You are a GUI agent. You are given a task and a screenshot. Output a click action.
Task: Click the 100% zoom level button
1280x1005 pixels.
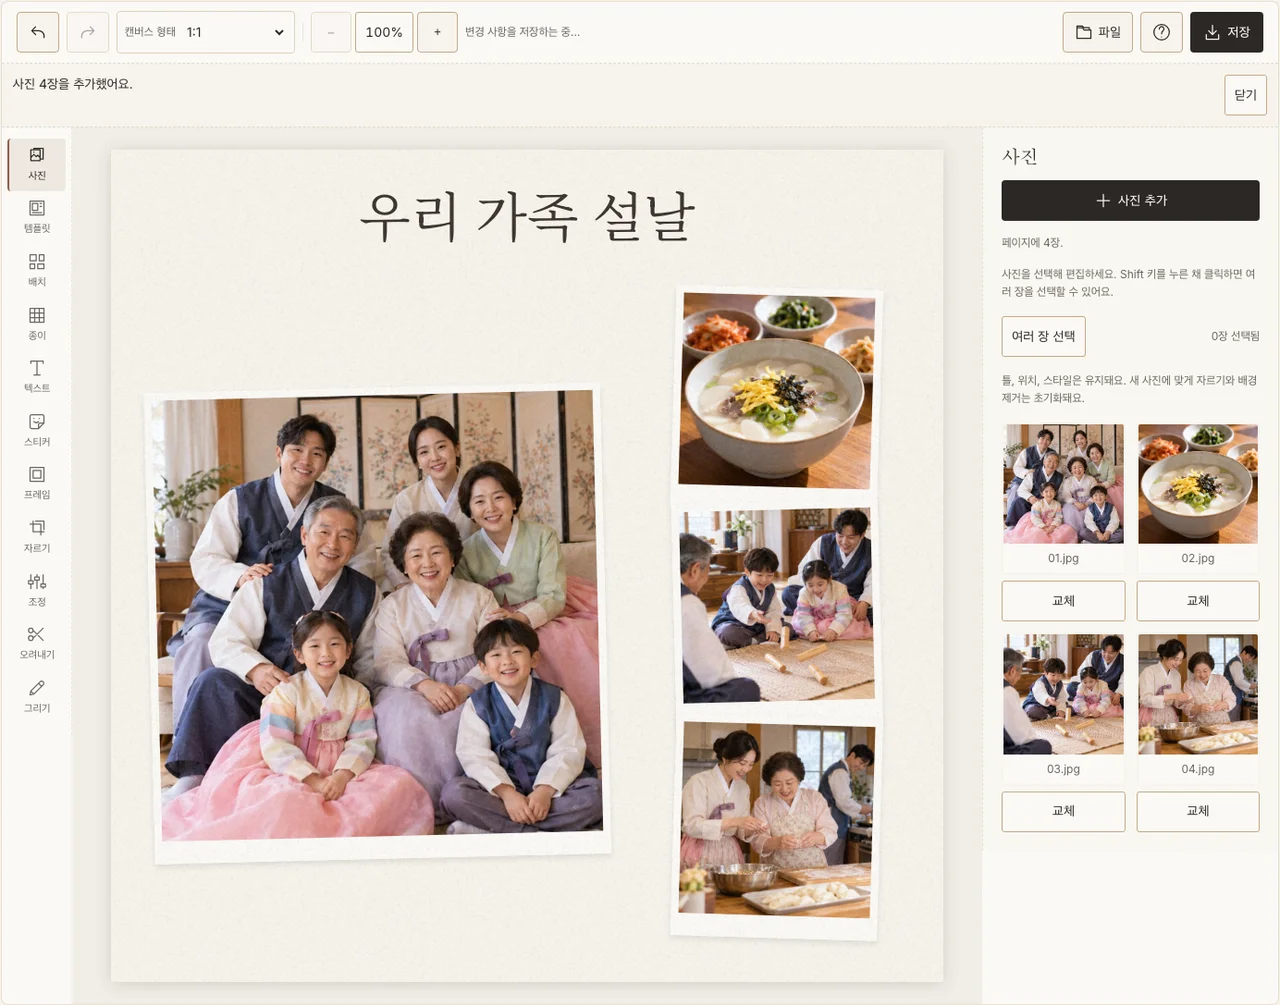(384, 32)
